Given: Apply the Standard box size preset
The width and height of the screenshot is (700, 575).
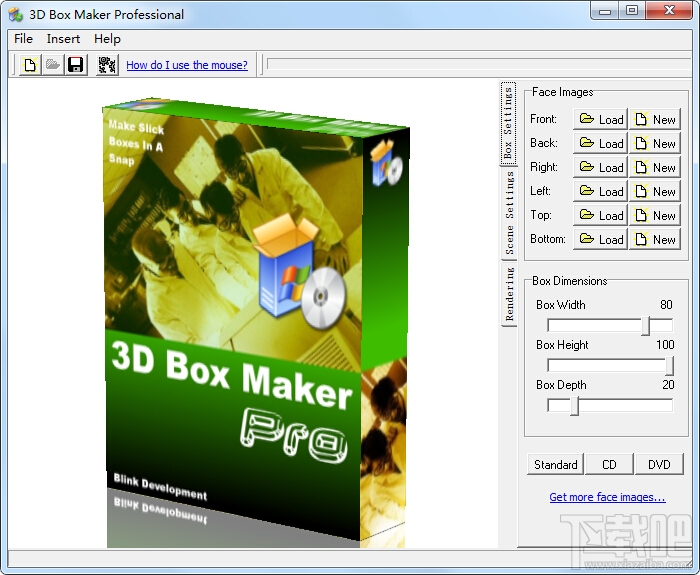Looking at the screenshot, I should [x=555, y=465].
